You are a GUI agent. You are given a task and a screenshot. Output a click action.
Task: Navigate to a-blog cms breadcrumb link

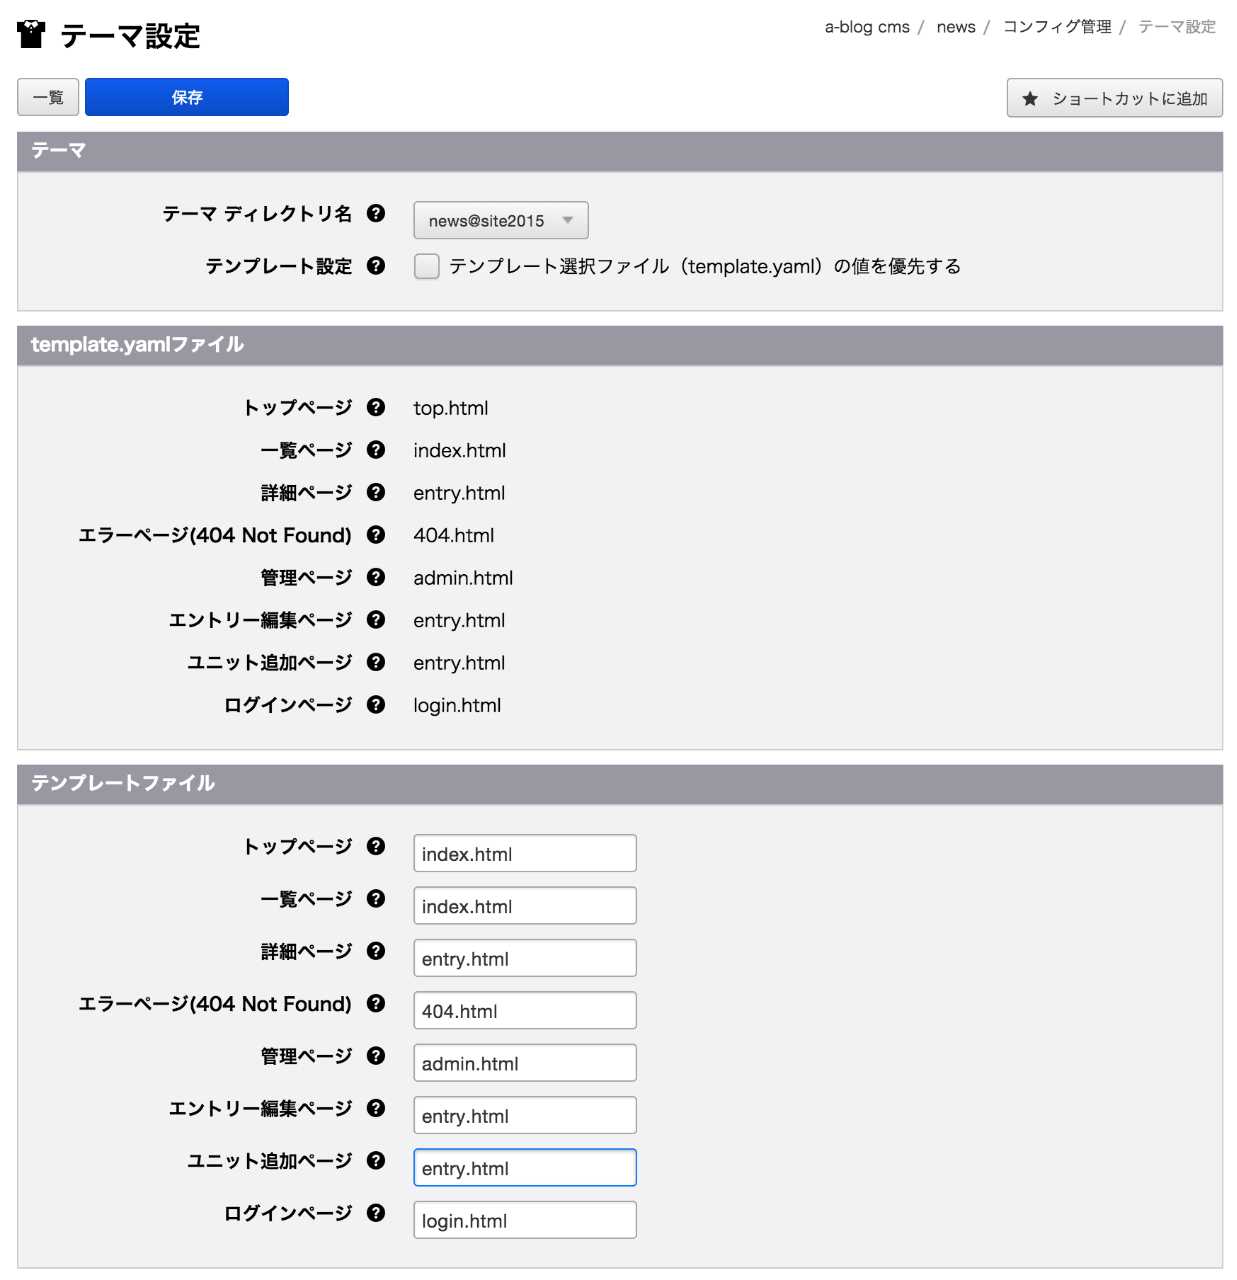click(866, 26)
